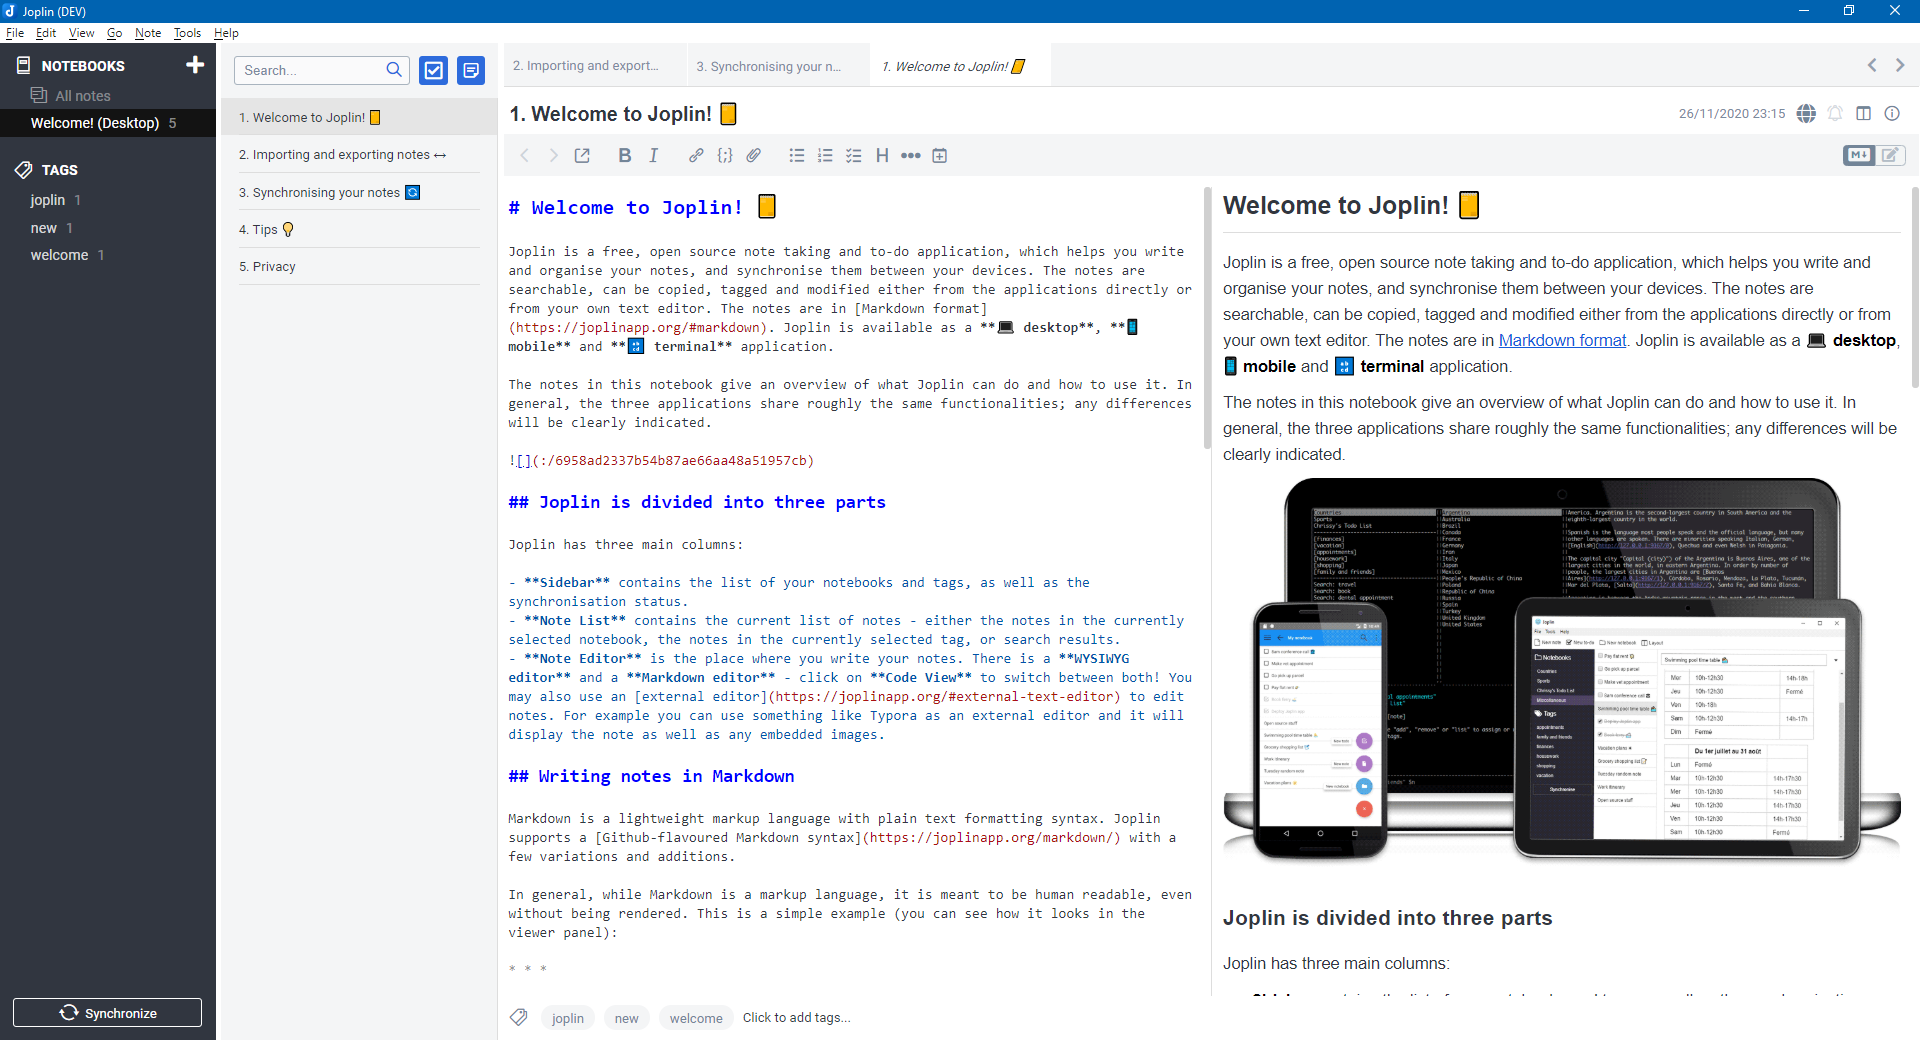Go back in note history arrow
The width and height of the screenshot is (1920, 1040).
point(525,155)
